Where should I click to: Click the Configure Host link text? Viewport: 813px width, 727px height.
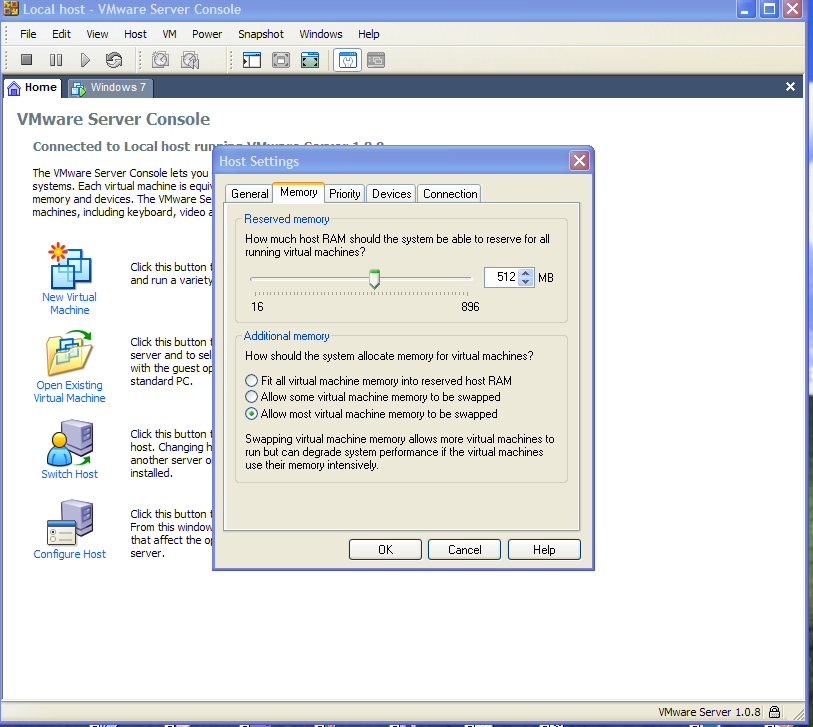click(69, 554)
